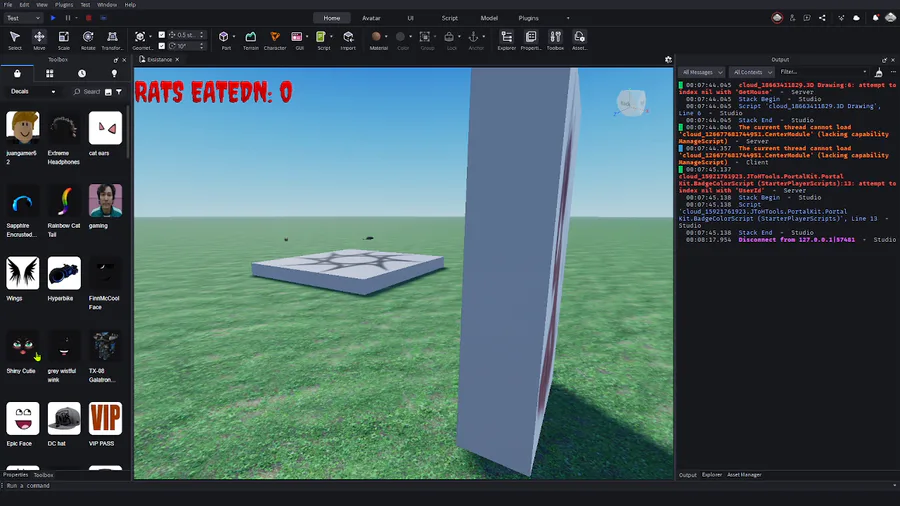
Task: Toggle the move snap increment checkbox
Action: click(x=162, y=35)
